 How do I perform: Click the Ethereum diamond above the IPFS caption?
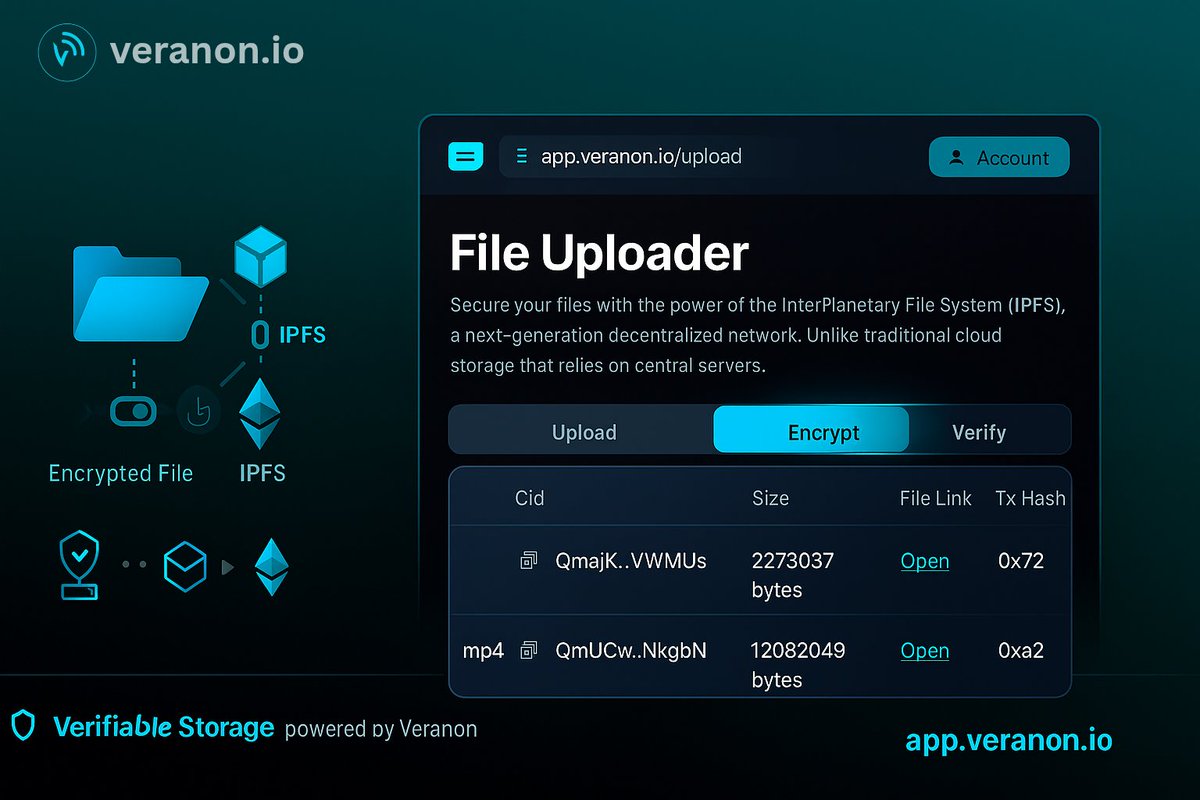tap(260, 414)
